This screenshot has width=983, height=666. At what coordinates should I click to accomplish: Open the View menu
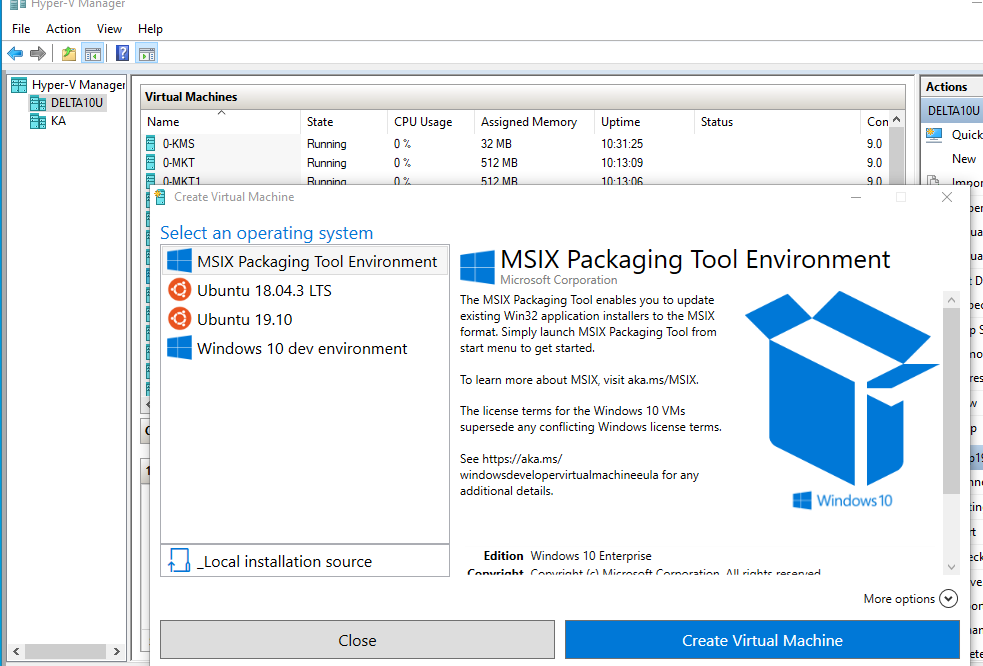(109, 29)
